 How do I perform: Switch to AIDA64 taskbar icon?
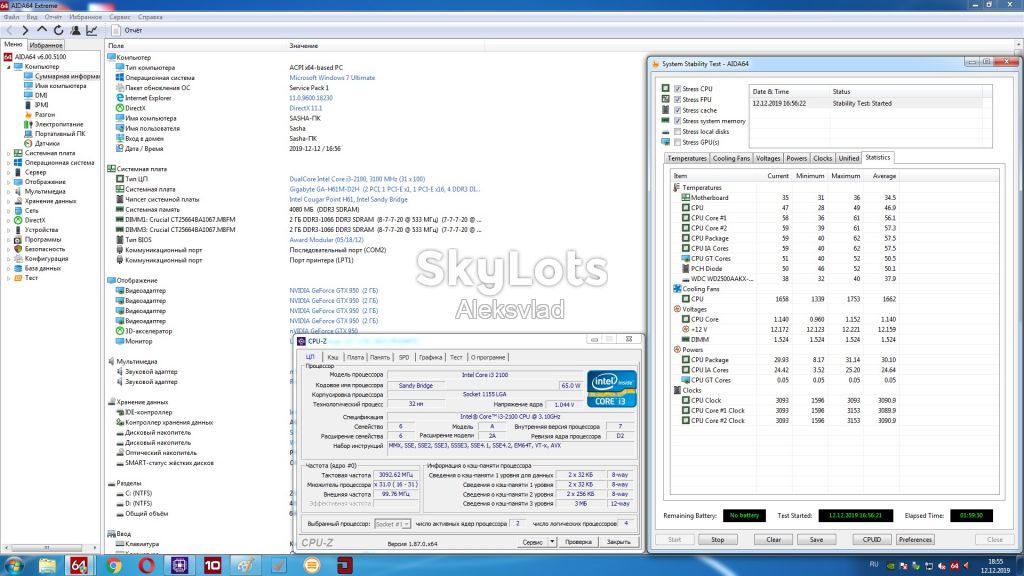click(78, 565)
